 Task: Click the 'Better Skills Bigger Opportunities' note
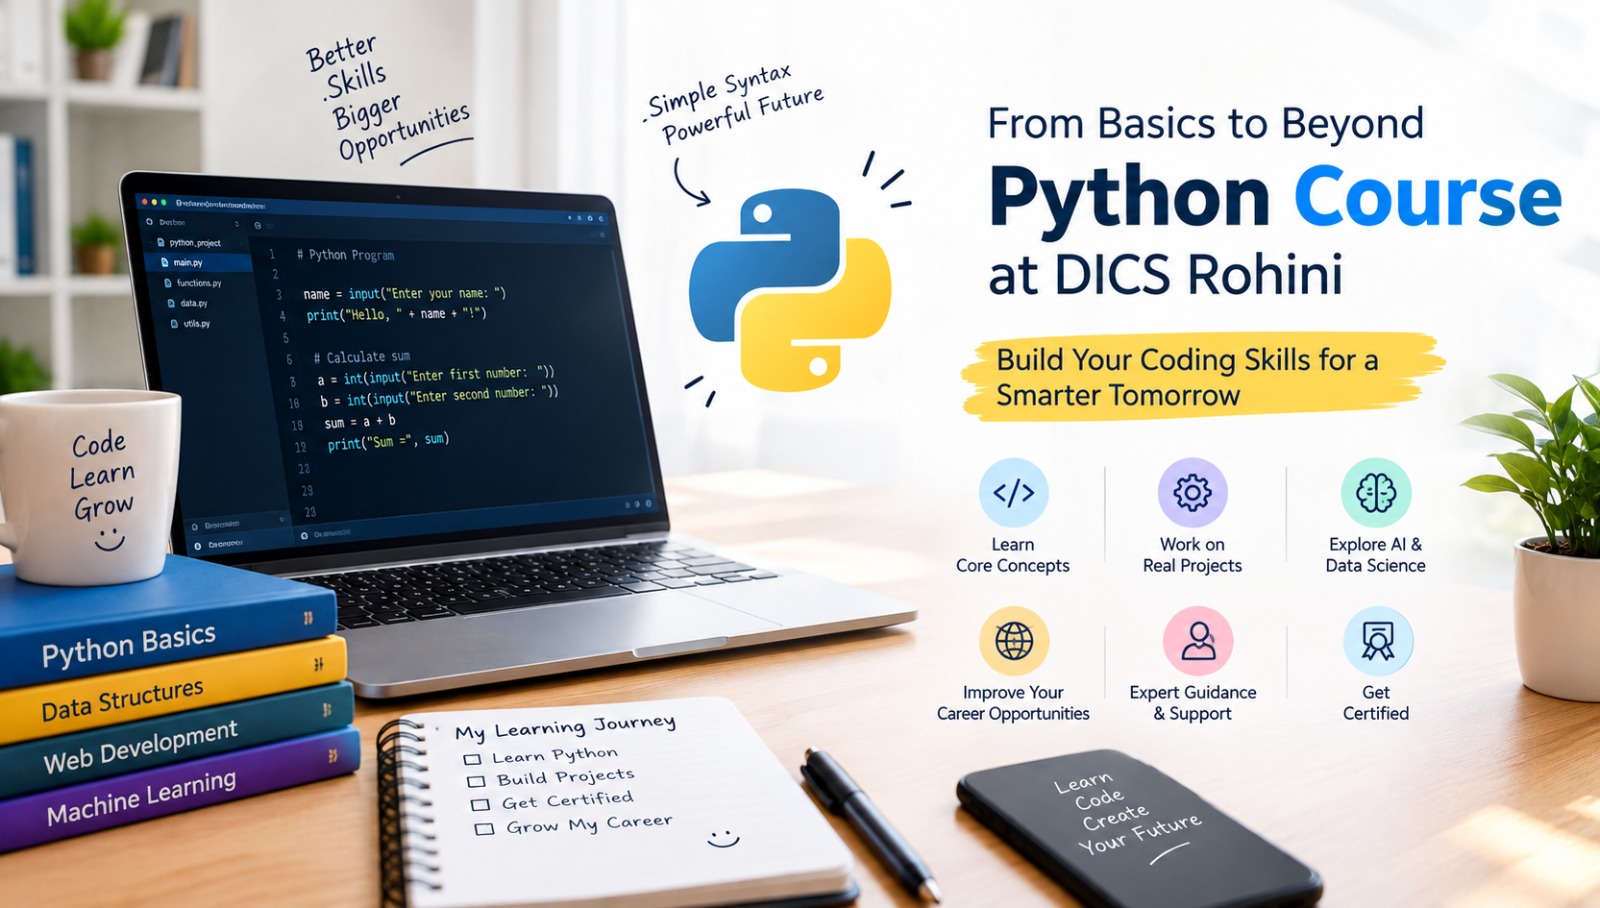pos(387,100)
